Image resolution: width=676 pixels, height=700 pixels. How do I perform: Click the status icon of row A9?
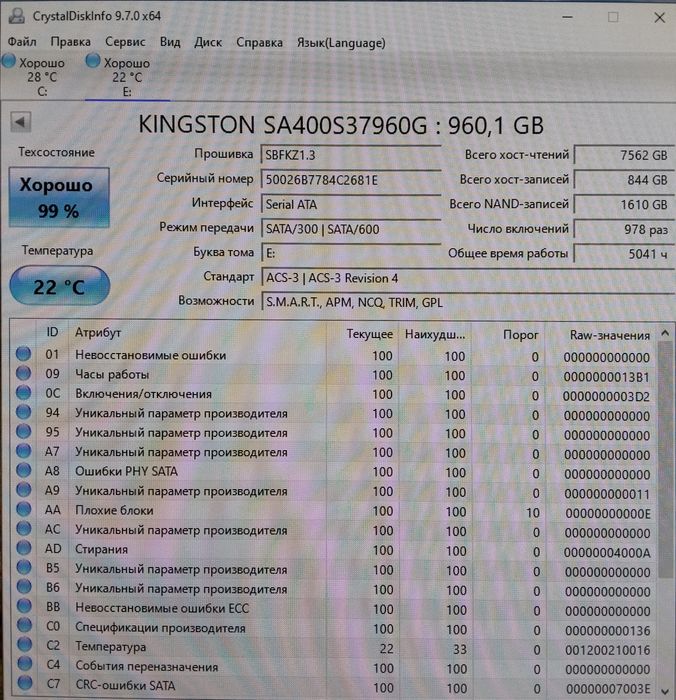pos(24,489)
